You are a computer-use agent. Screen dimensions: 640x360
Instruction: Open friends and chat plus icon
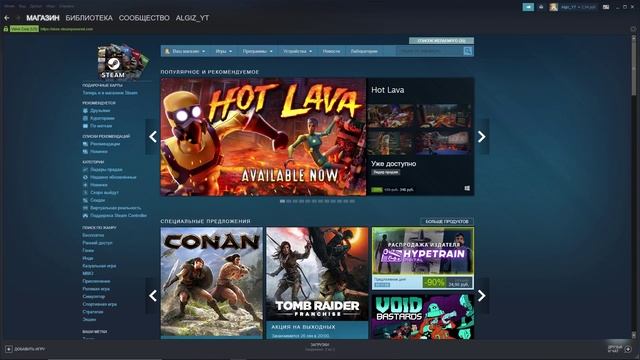(628, 349)
